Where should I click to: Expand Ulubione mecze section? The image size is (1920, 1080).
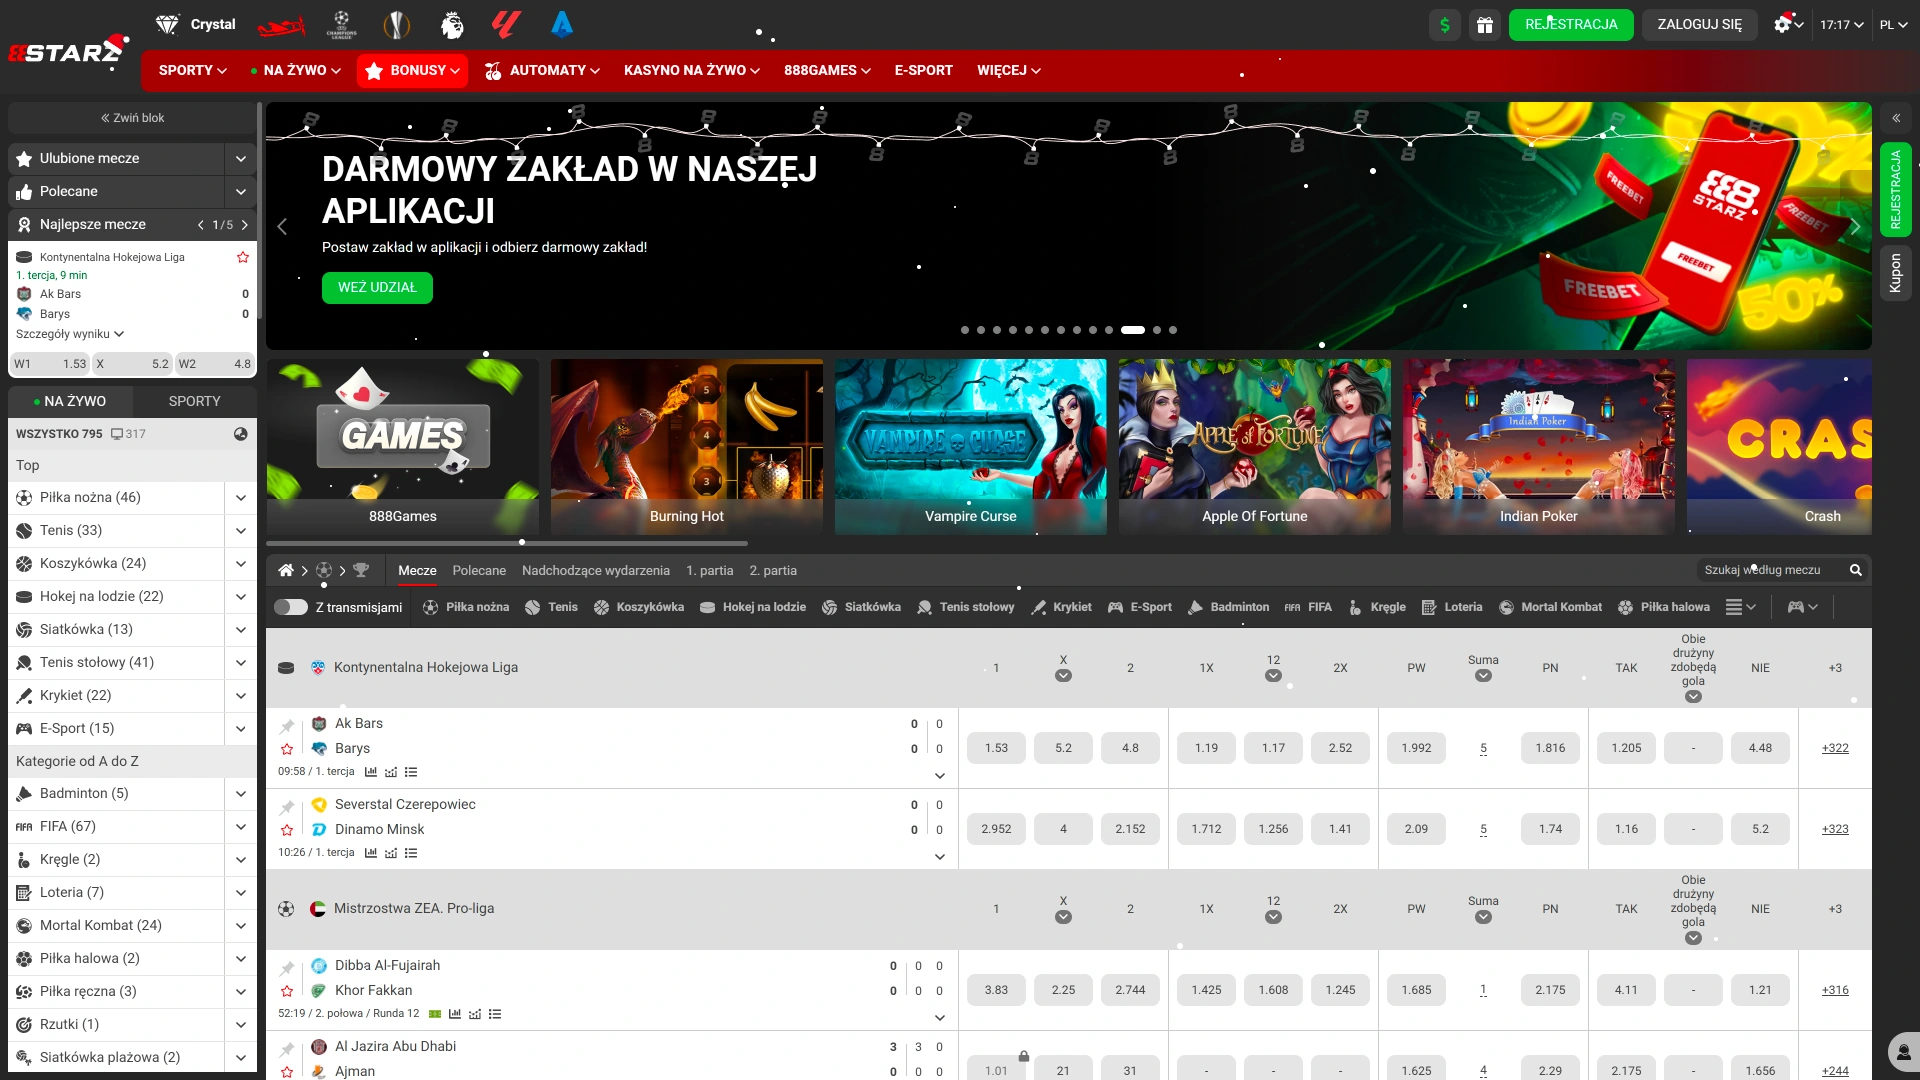tap(241, 158)
